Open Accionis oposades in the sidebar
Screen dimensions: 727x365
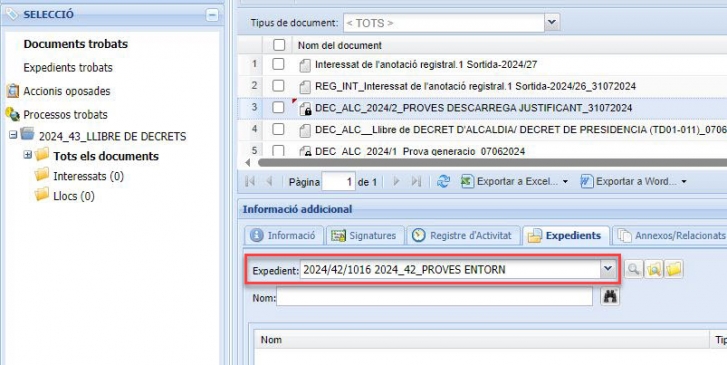[67, 91]
